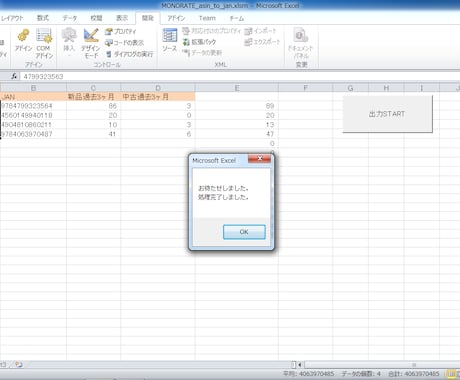Select cell with value 47 in column E

pyautogui.click(x=237, y=134)
